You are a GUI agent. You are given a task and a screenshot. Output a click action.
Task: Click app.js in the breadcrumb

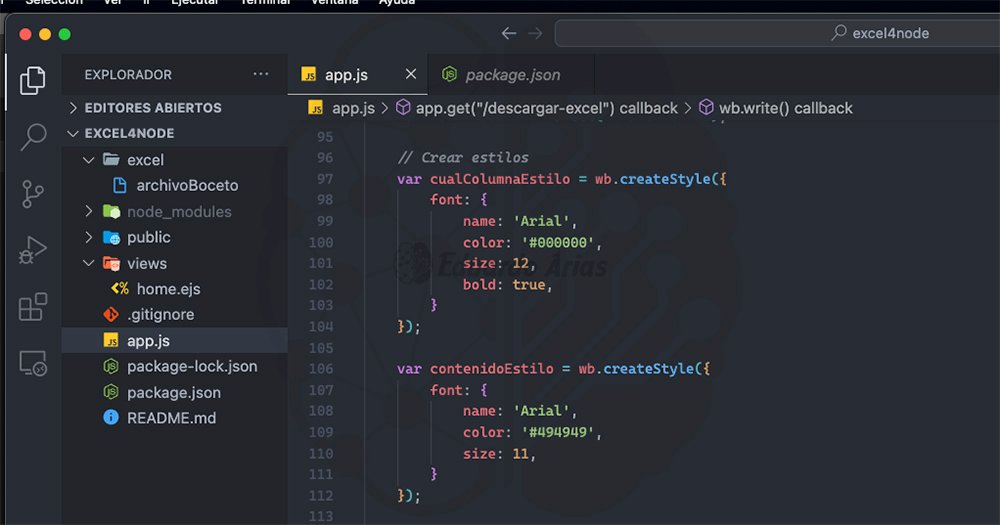pos(353,108)
